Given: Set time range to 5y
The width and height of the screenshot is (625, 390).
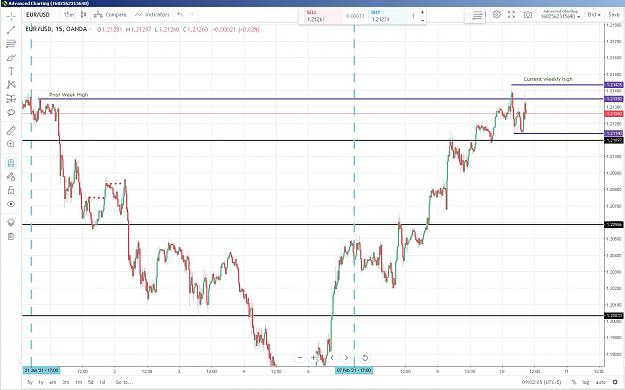Looking at the screenshot, I should tap(29, 382).
